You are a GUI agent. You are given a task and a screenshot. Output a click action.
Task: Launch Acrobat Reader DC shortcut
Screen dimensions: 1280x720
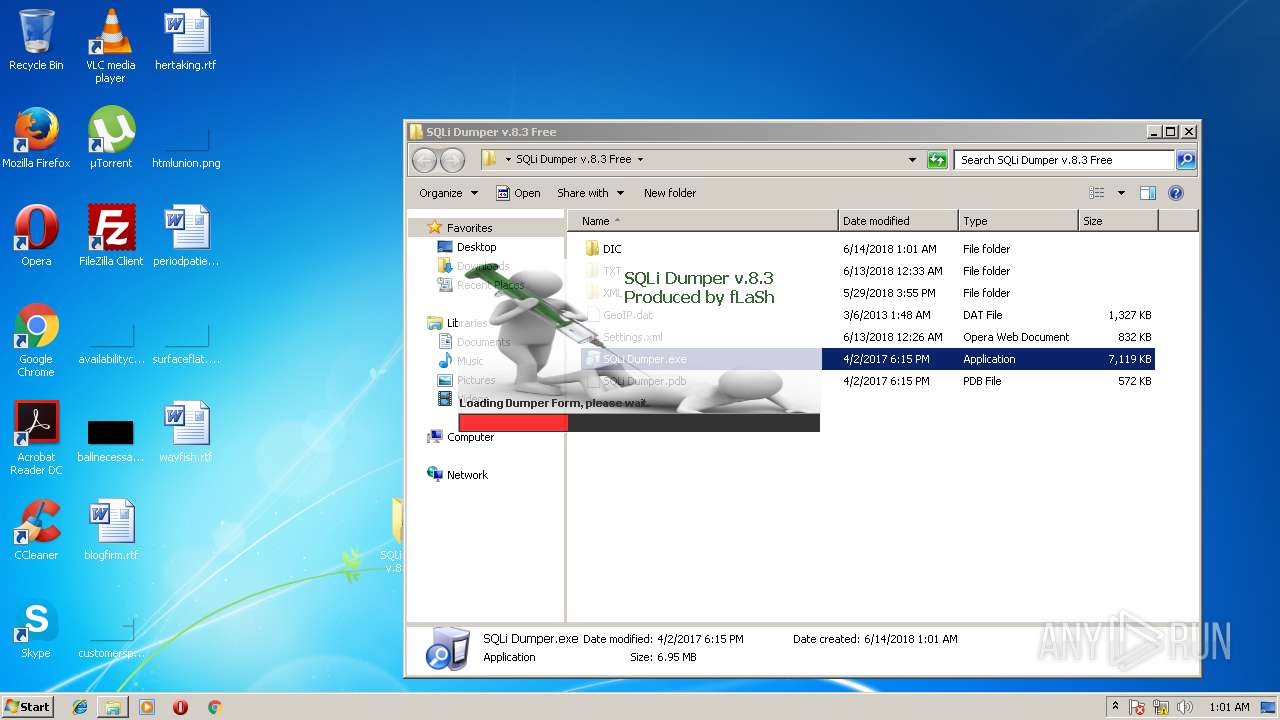tap(36, 439)
